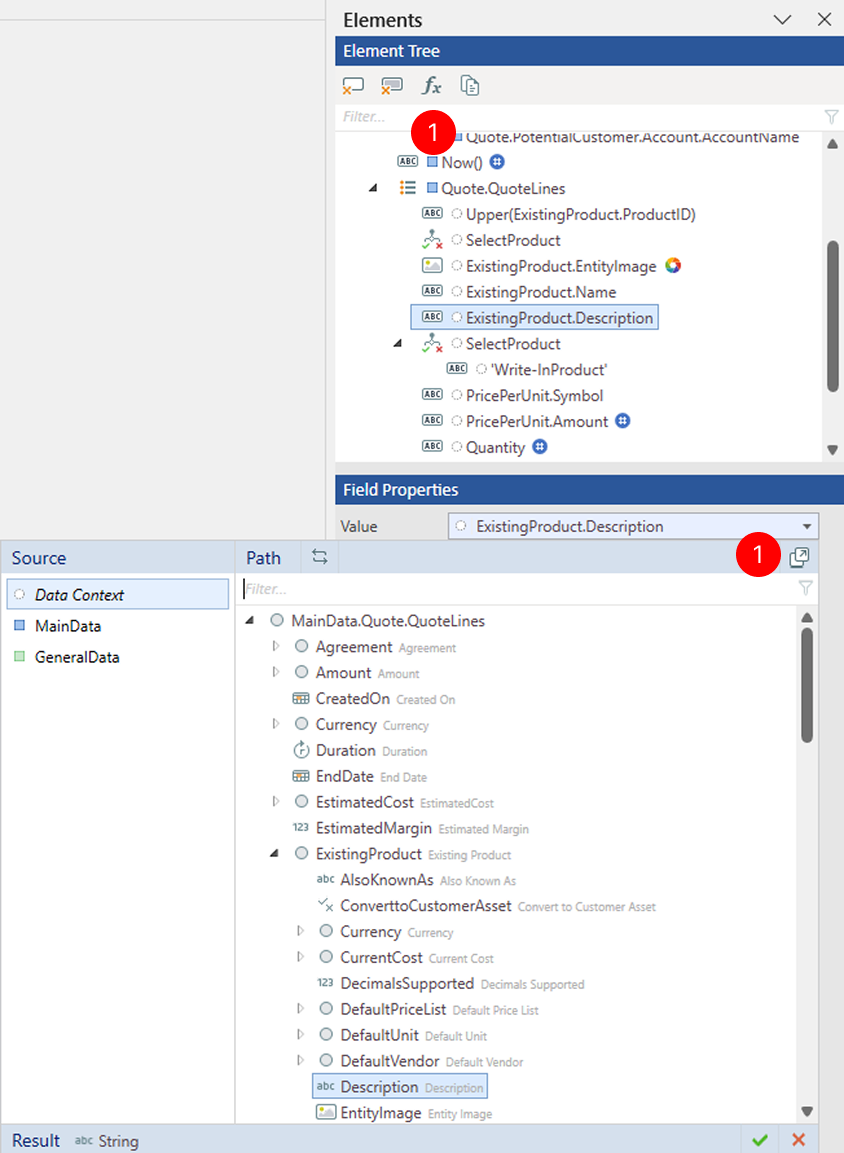Click path list scrollbar down arrow

pos(807,1111)
